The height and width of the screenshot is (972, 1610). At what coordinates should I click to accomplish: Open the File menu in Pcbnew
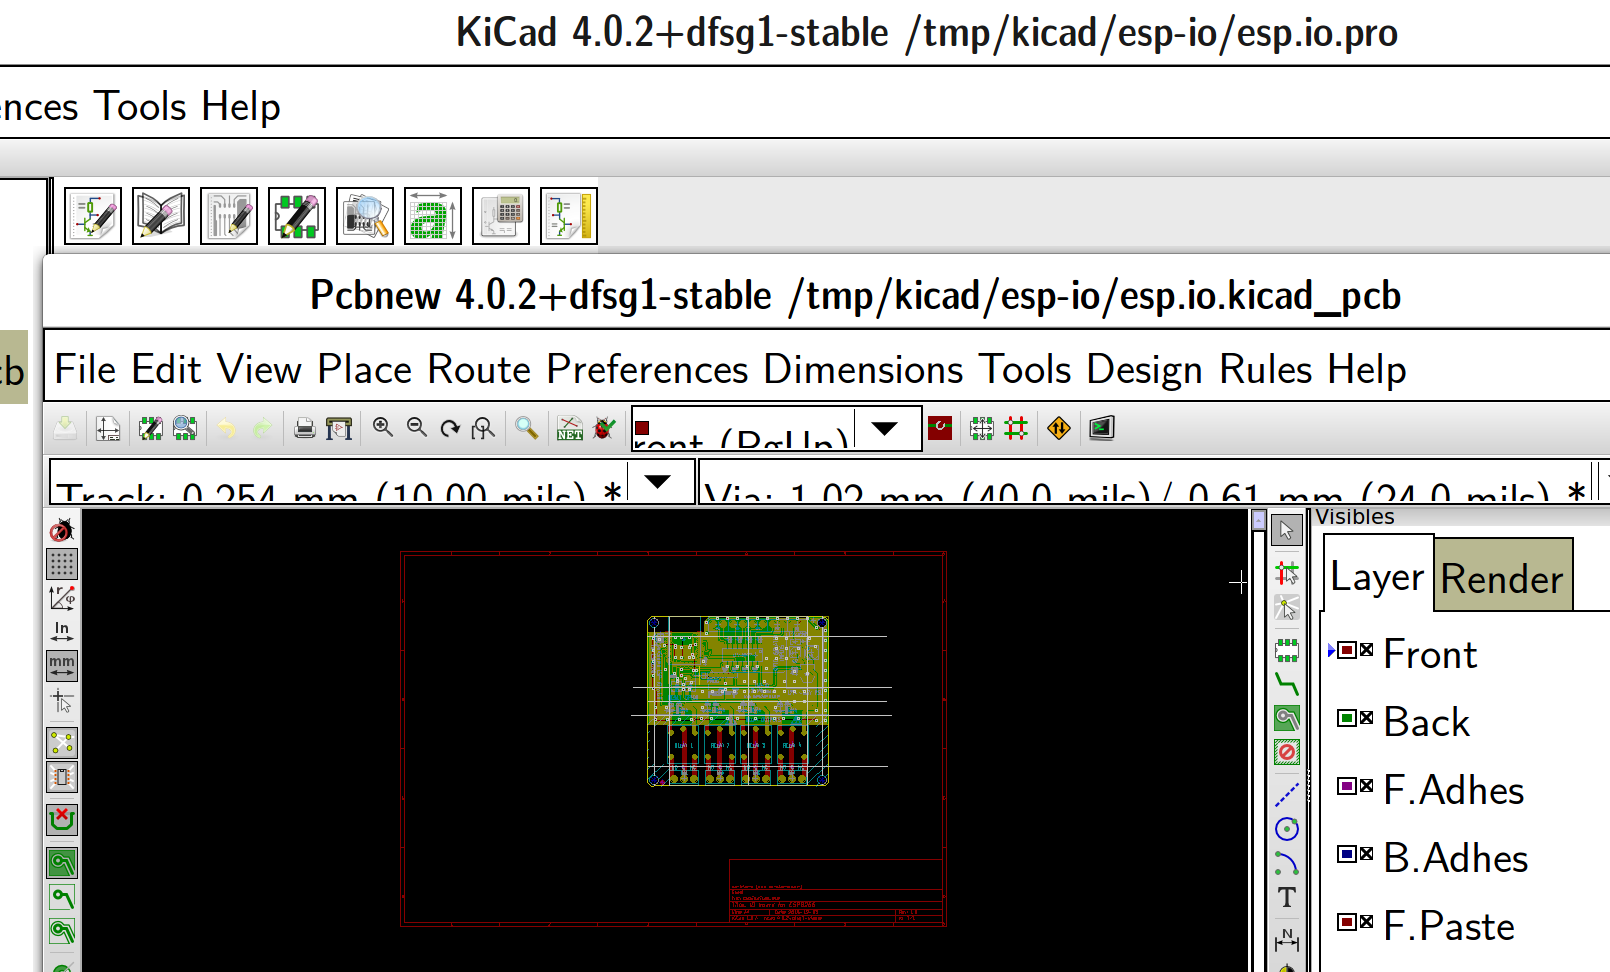86,370
